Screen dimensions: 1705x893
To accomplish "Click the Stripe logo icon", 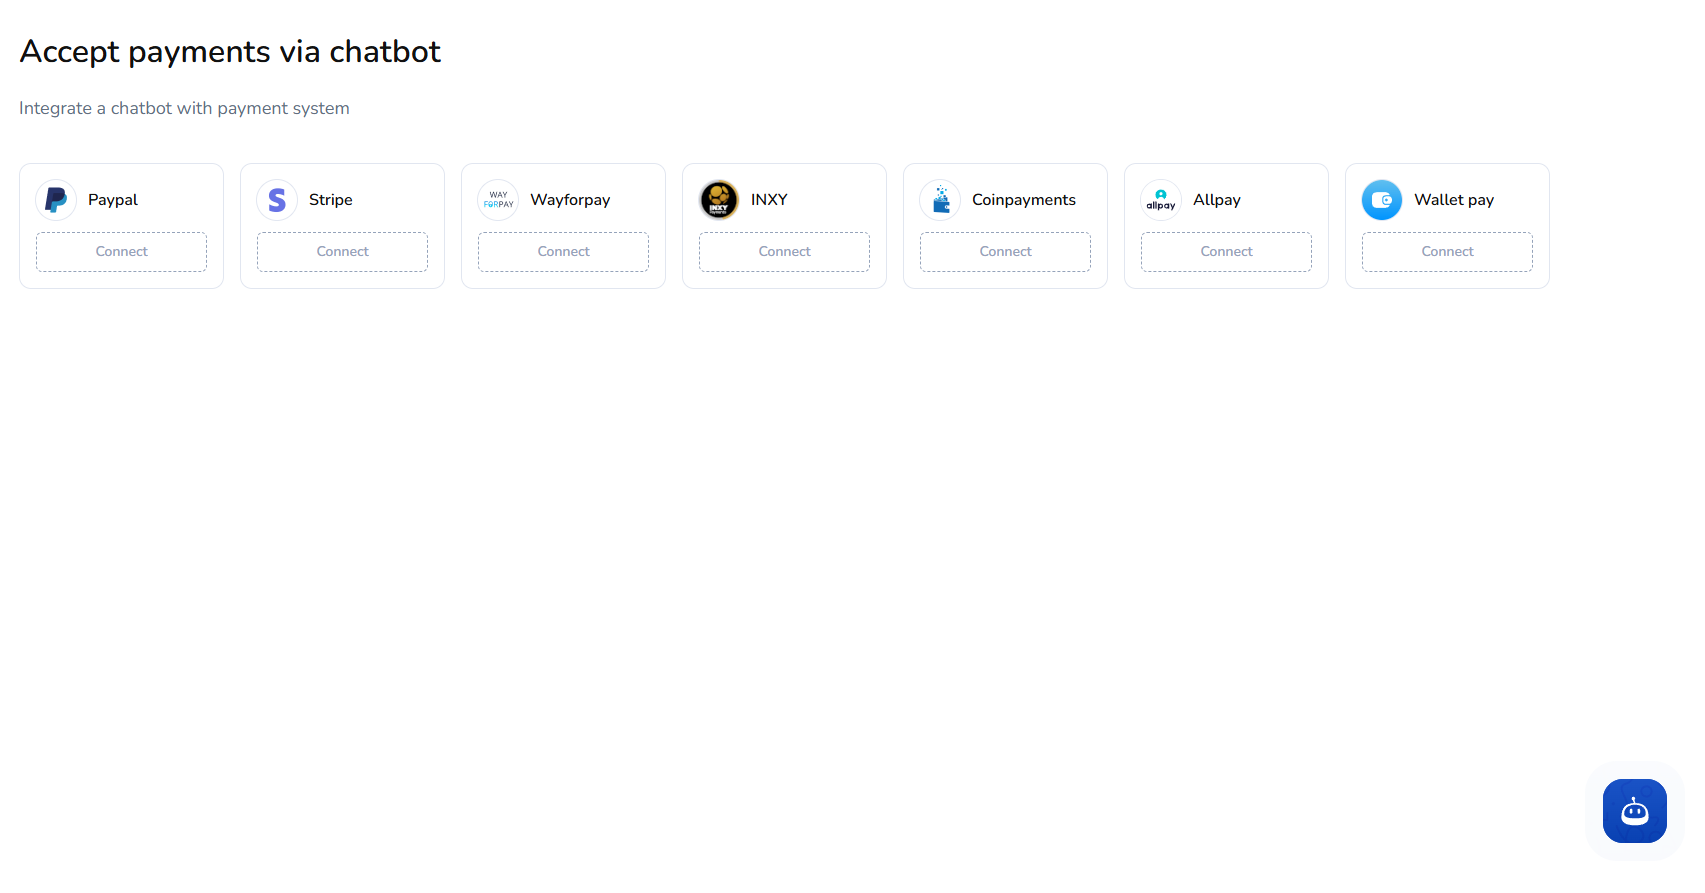I will pos(277,200).
